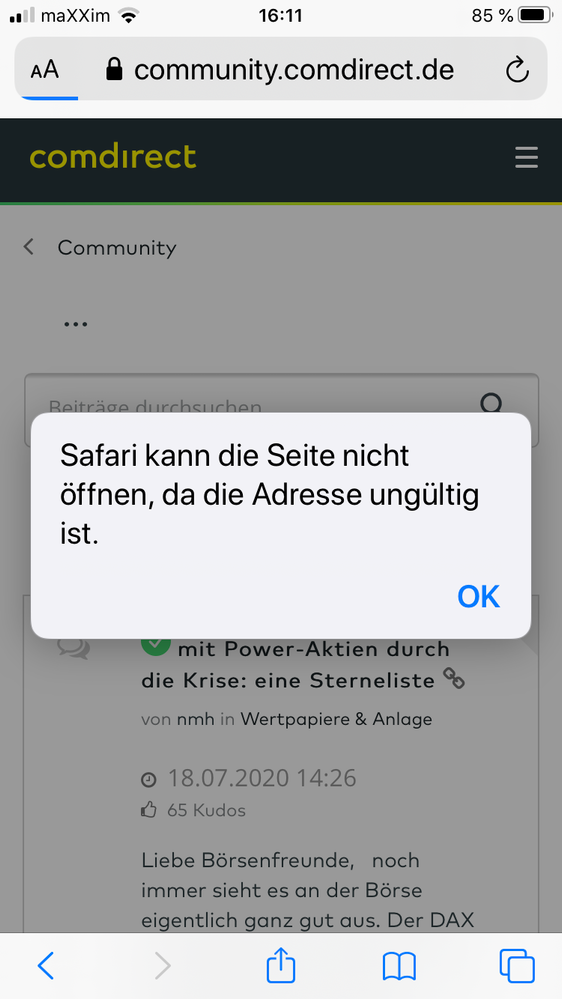562x999 pixels.
Task: Expand the three-dots options menu
Action: pyautogui.click(x=75, y=324)
